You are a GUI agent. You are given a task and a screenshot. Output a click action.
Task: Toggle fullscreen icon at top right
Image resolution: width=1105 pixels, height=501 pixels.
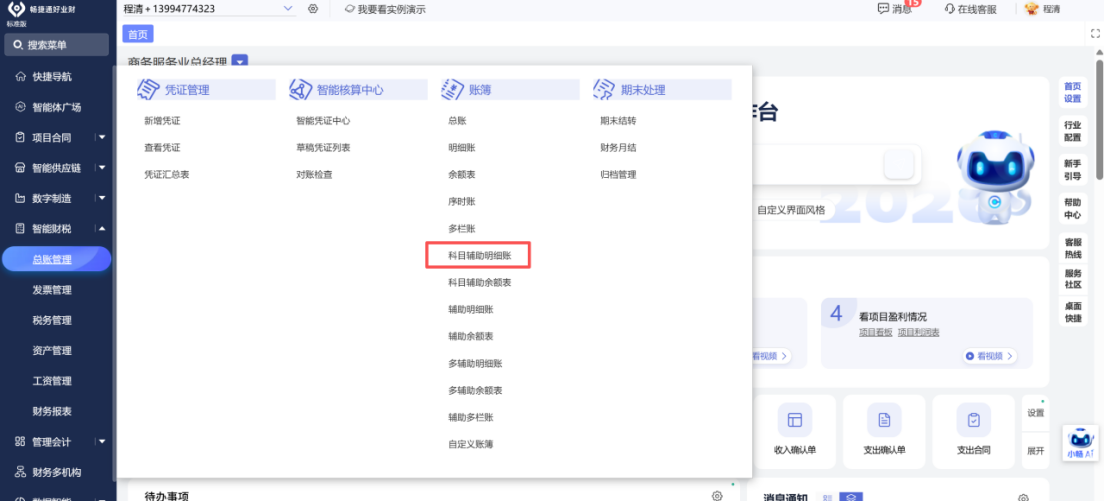pyautogui.click(x=1095, y=33)
